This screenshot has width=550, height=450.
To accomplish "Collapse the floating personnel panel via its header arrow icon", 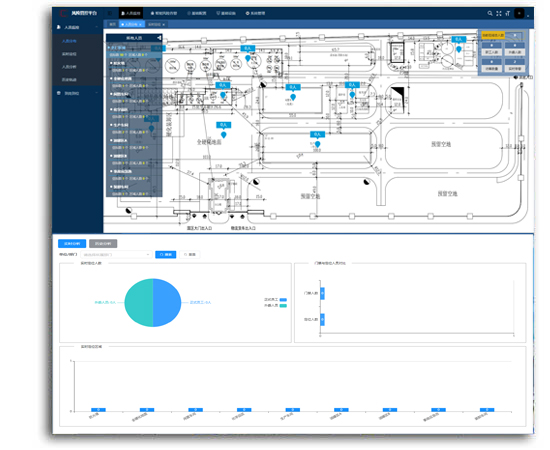I will point(159,38).
